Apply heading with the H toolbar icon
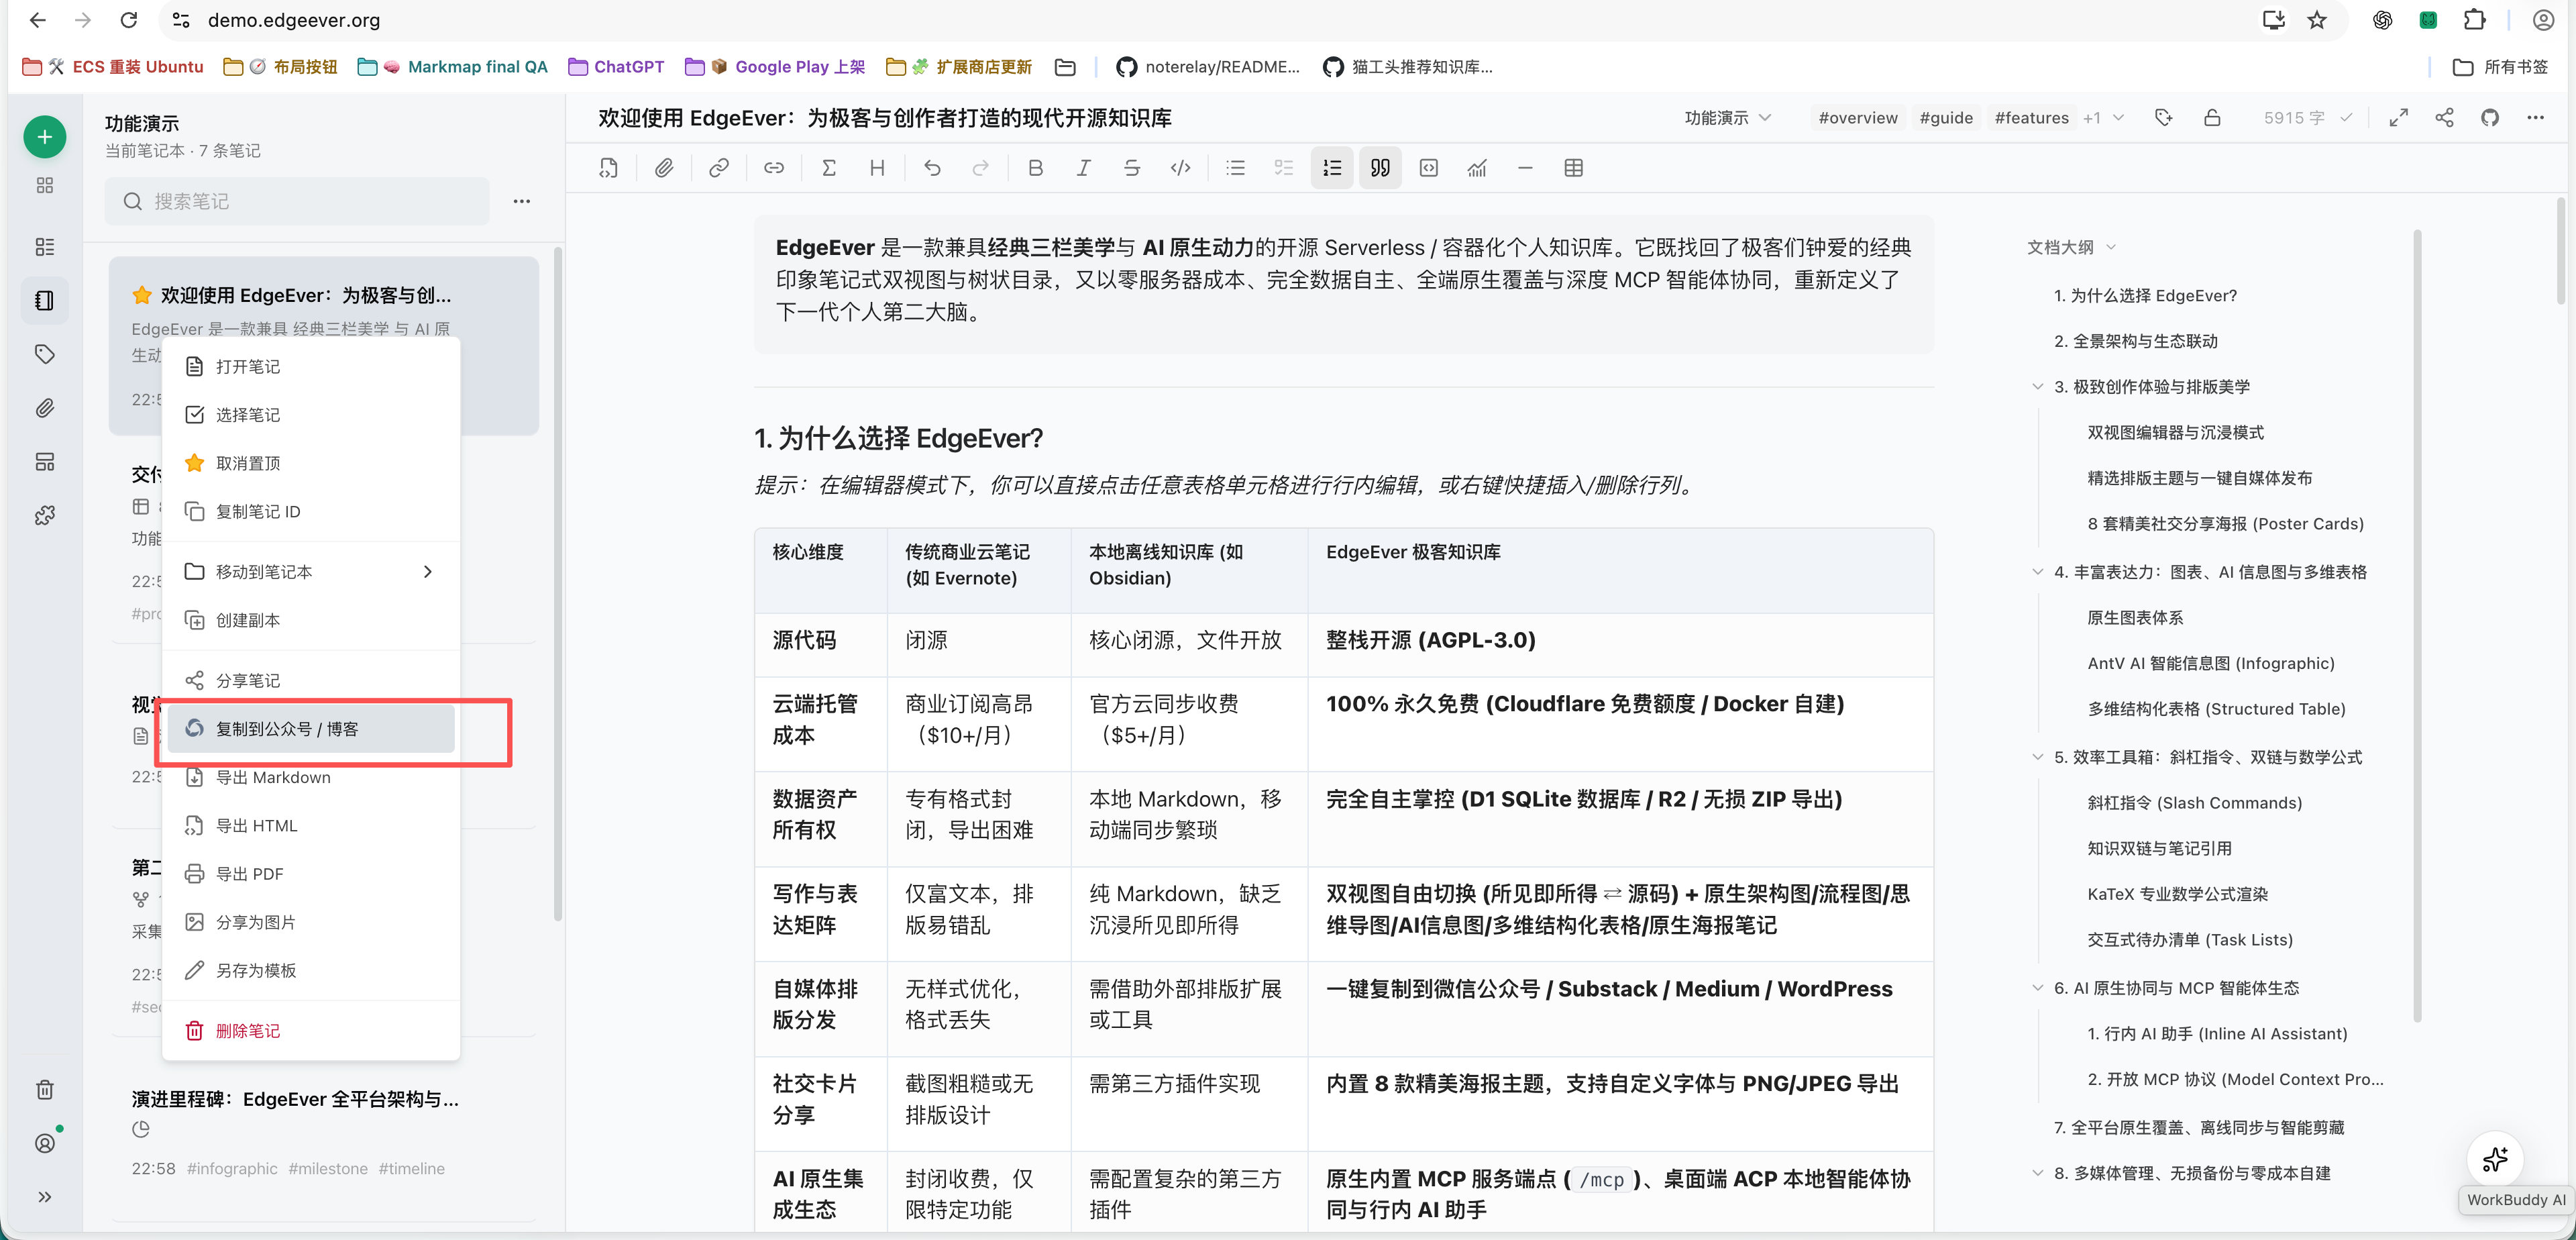The image size is (2576, 1240). [x=877, y=168]
